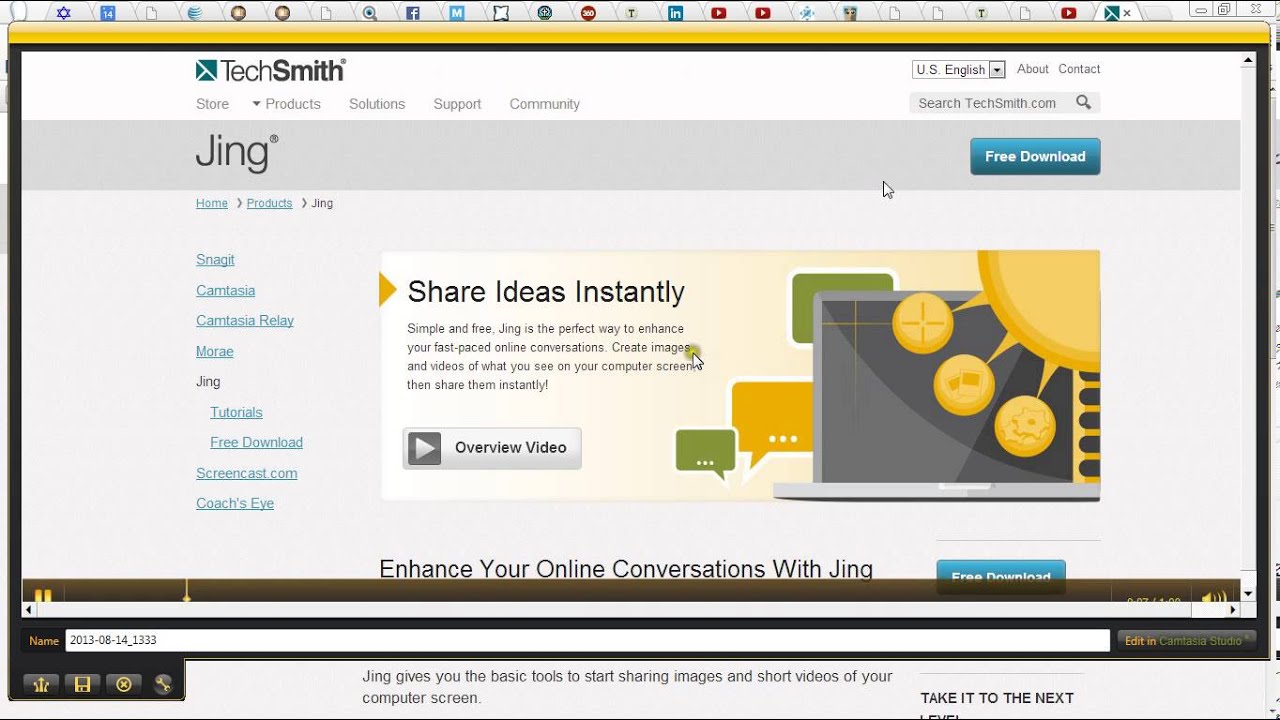Click the Jing page title logo
This screenshot has height=720, width=1280.
(237, 154)
